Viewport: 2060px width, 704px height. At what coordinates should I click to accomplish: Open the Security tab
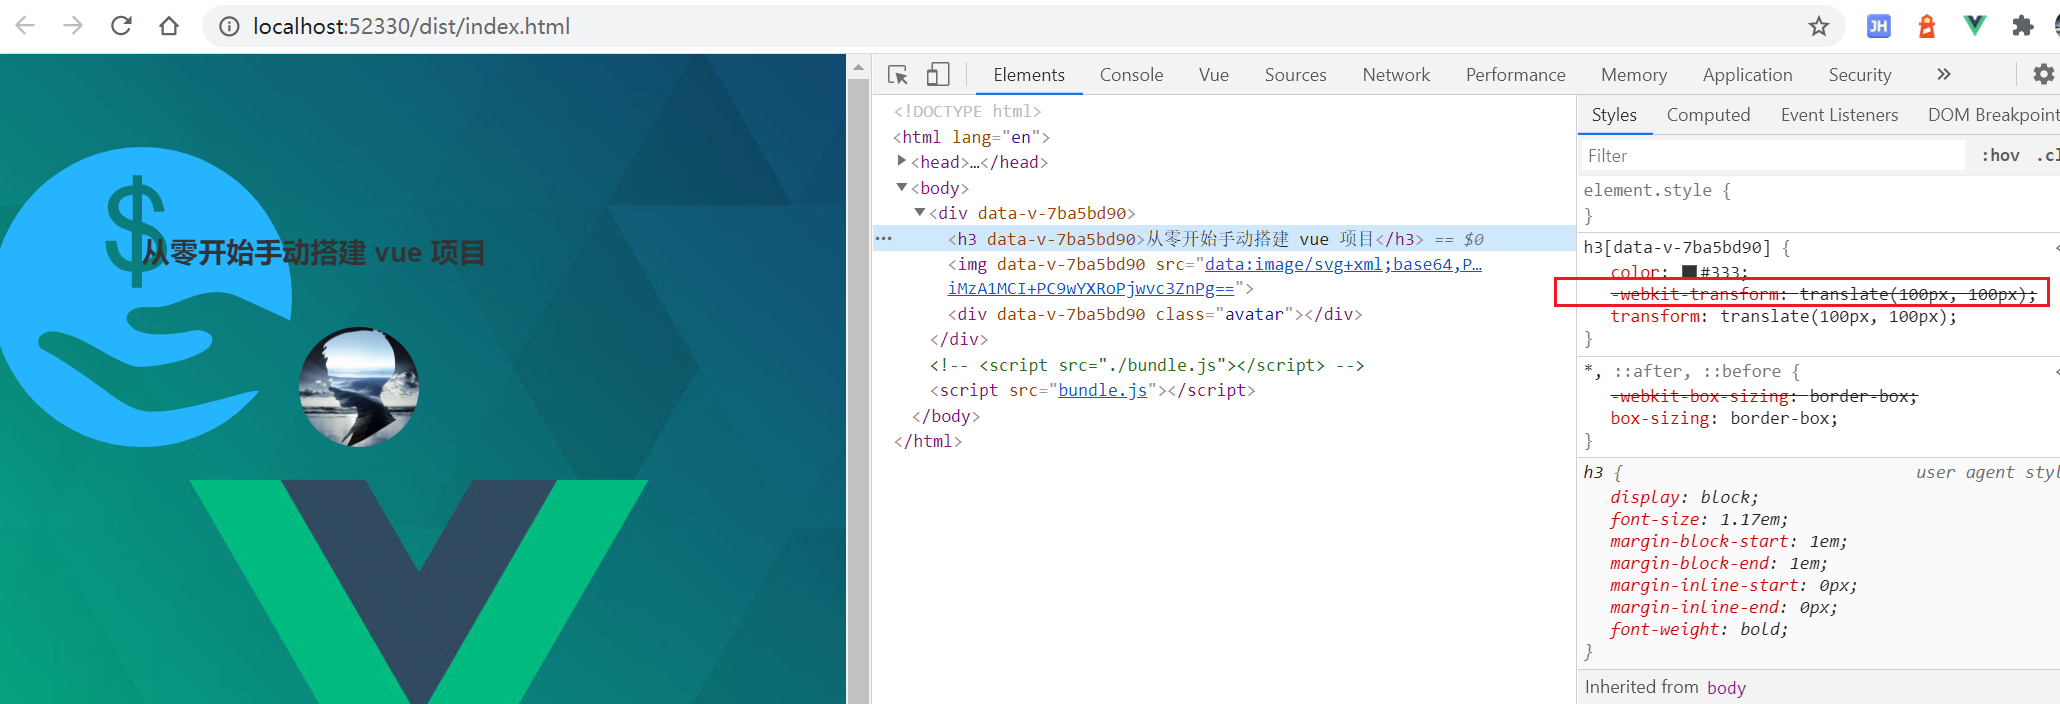click(x=1860, y=75)
